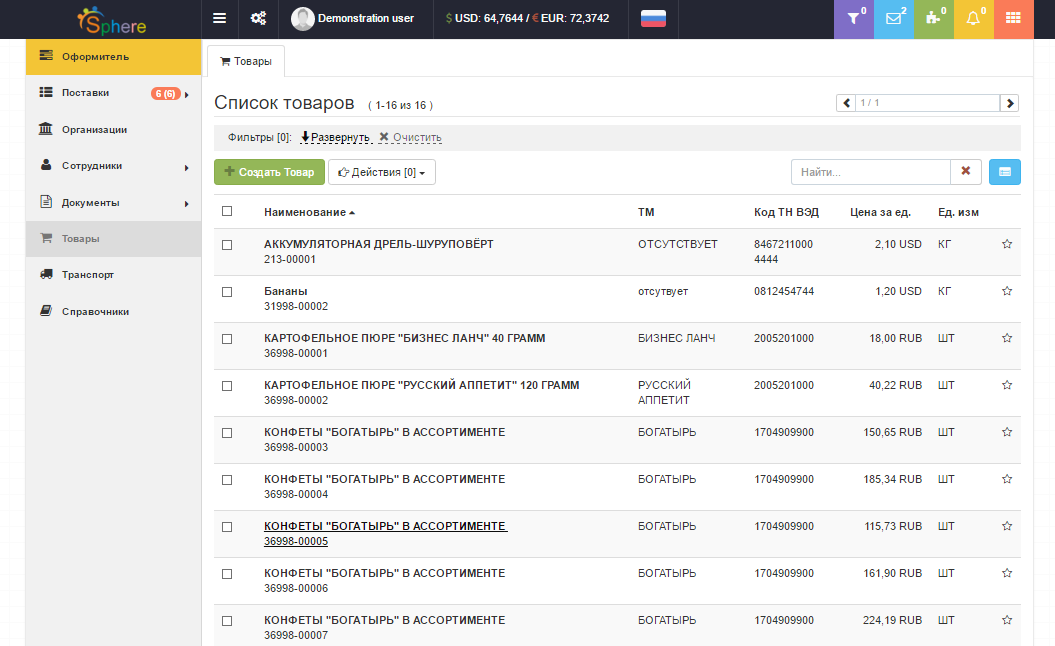The width and height of the screenshot is (1055, 646).
Task: Click the hamburger menu icon in top bar
Action: 219,18
